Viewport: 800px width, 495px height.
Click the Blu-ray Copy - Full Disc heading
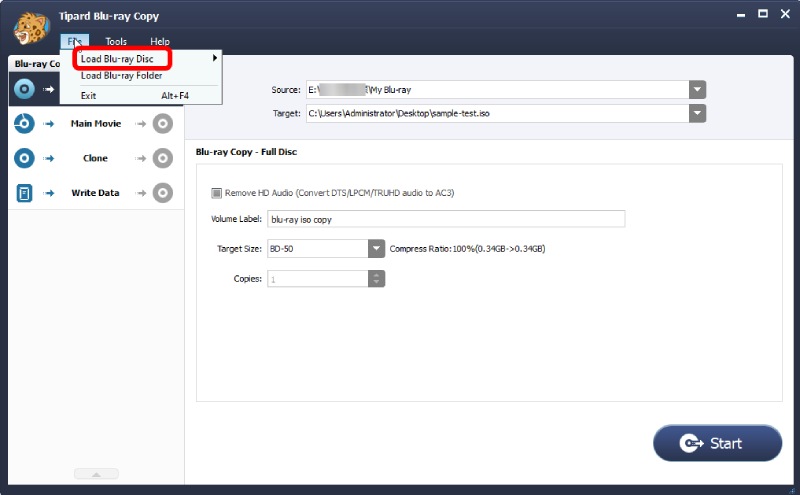click(x=246, y=152)
